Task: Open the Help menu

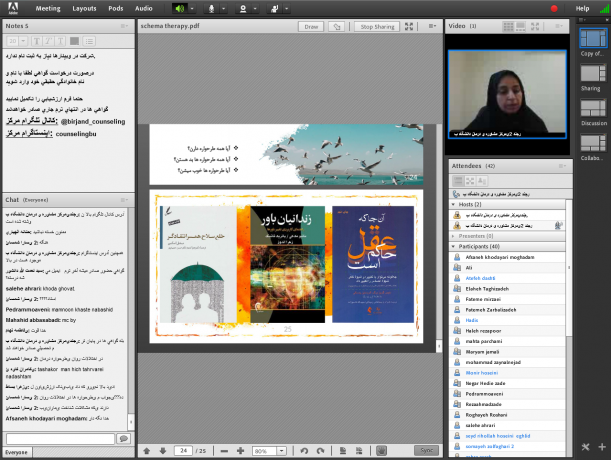Action: click(582, 8)
